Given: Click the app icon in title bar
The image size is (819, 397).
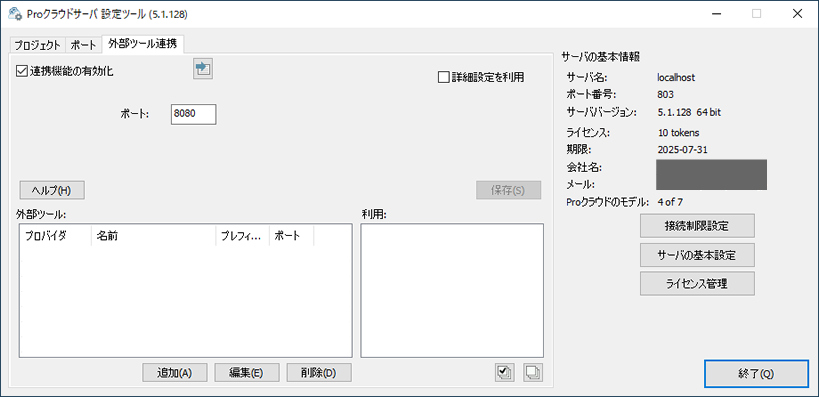Looking at the screenshot, I should (15, 14).
